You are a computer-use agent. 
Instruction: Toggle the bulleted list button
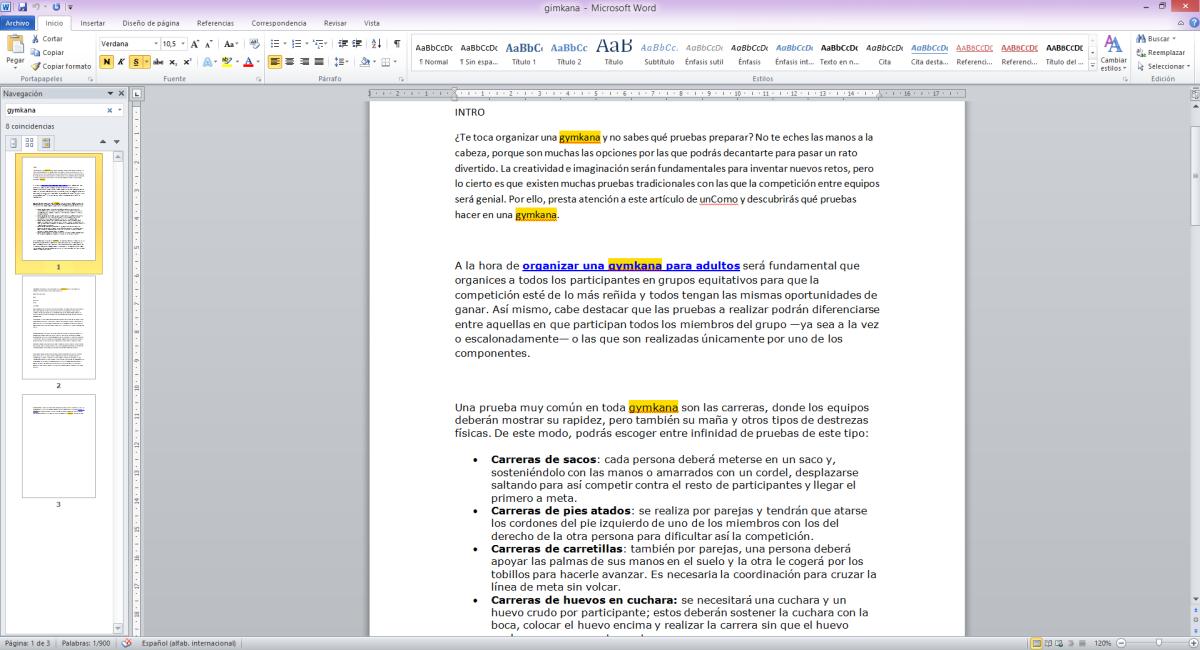(x=276, y=44)
